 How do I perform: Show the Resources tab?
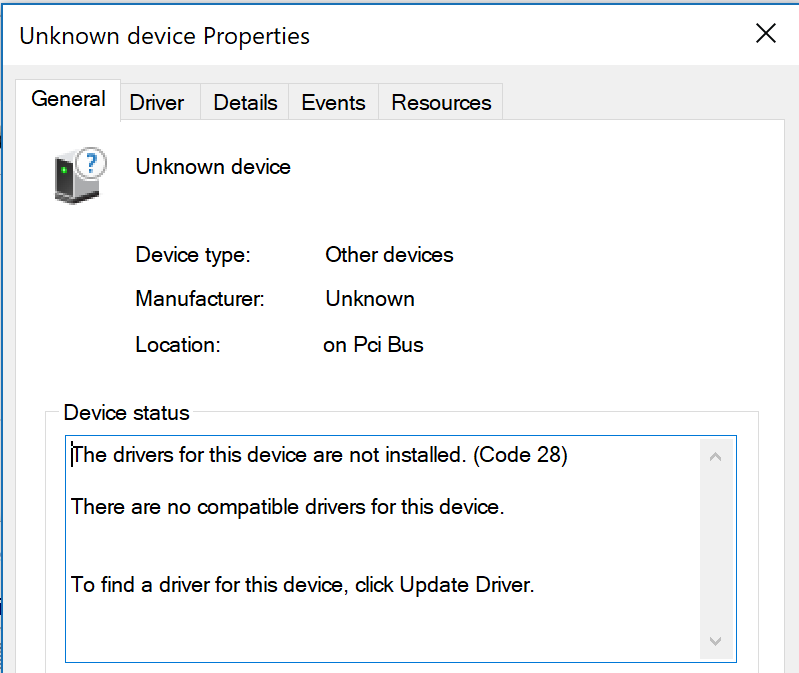click(x=441, y=102)
